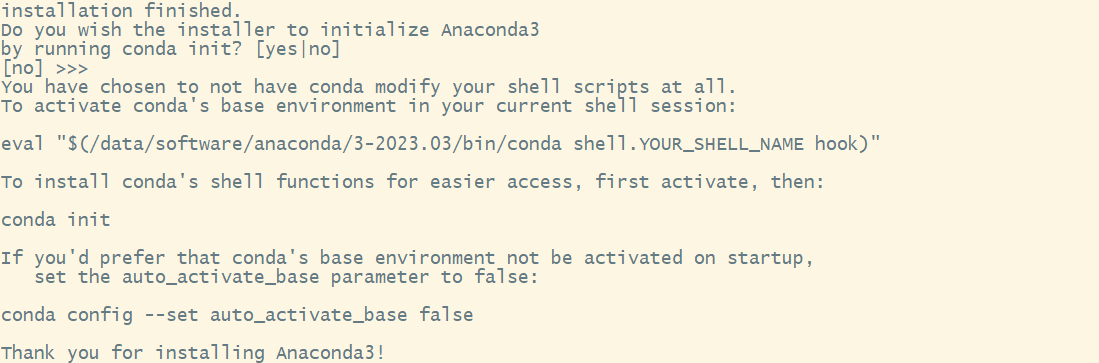Viewport: 1099px width, 363px height.
Task: Click 'To install conda's shell functions' line
Action: (413, 182)
